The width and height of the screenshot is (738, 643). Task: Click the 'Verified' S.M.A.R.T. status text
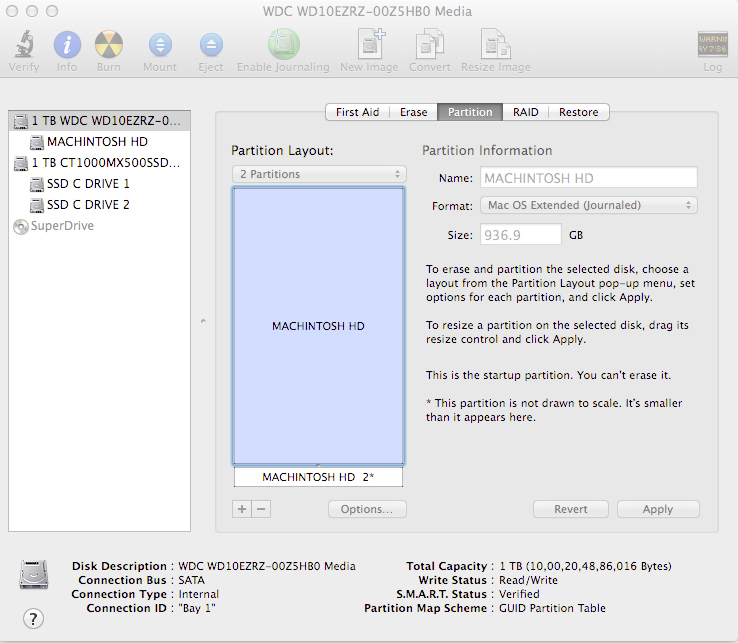pos(519,594)
